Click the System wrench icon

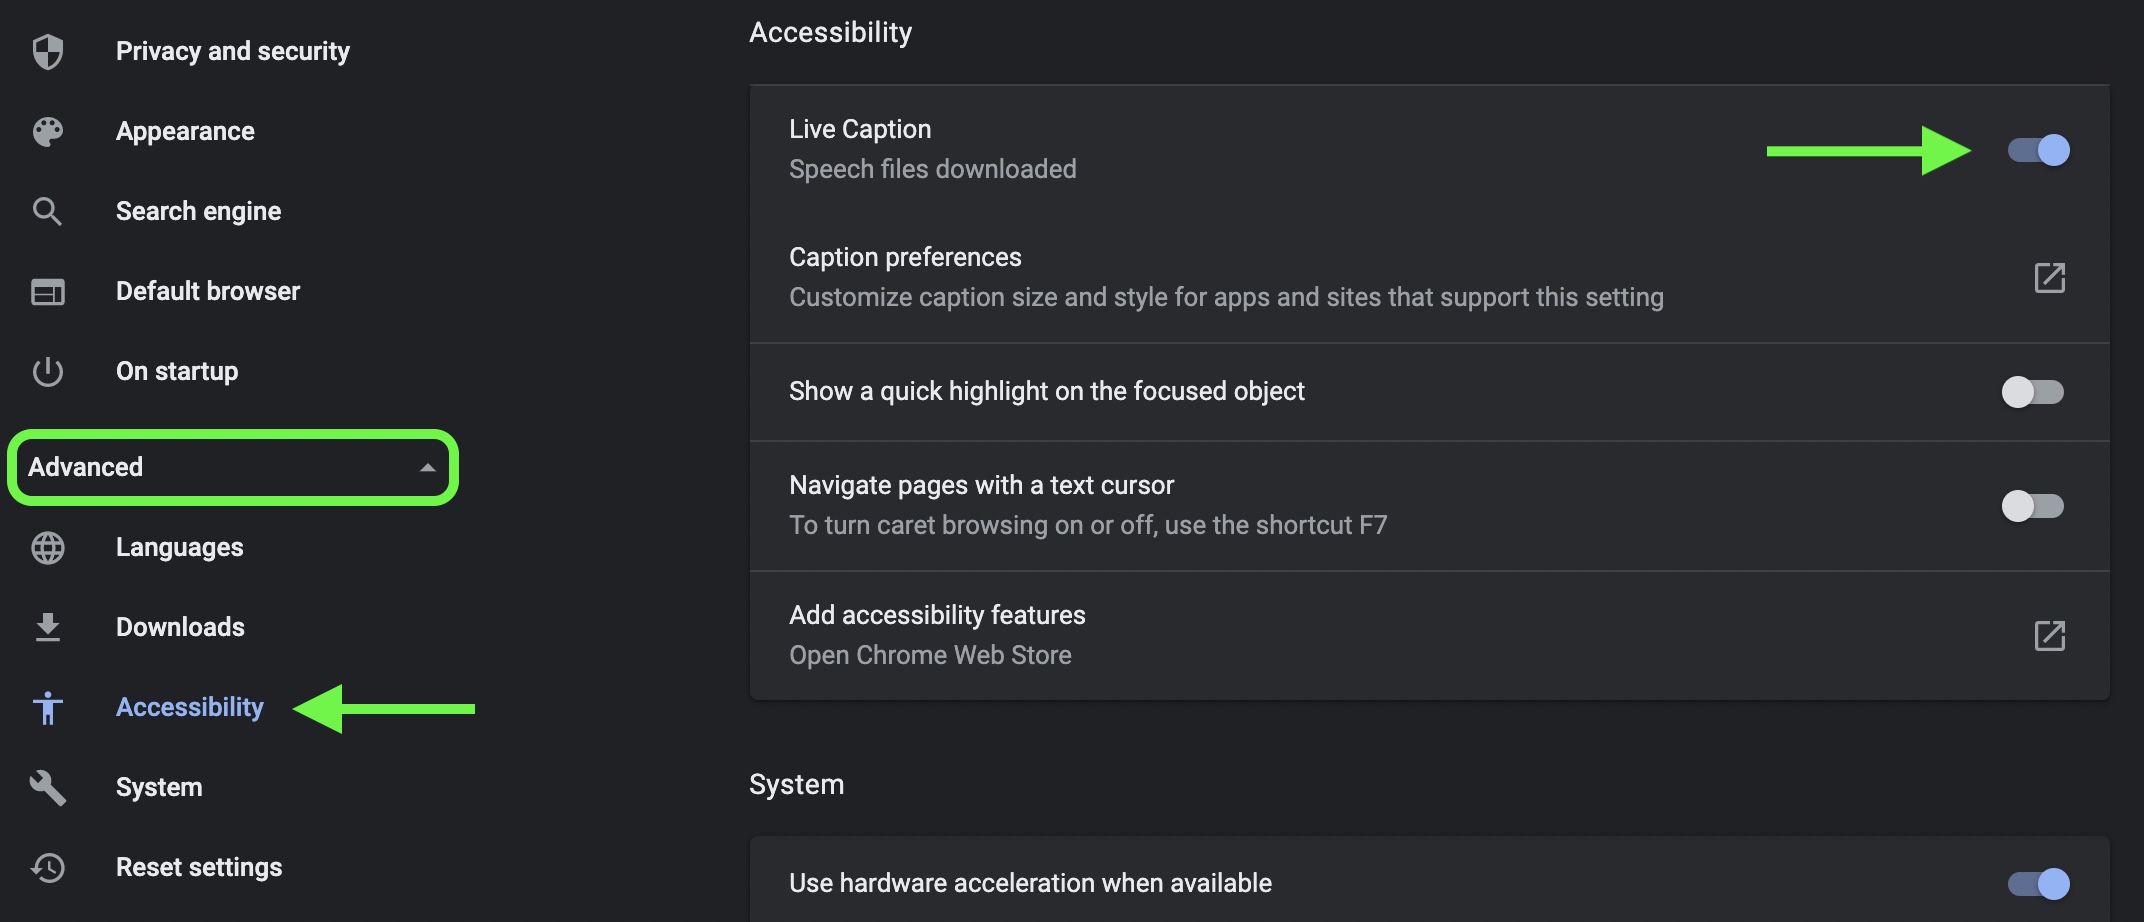click(47, 787)
